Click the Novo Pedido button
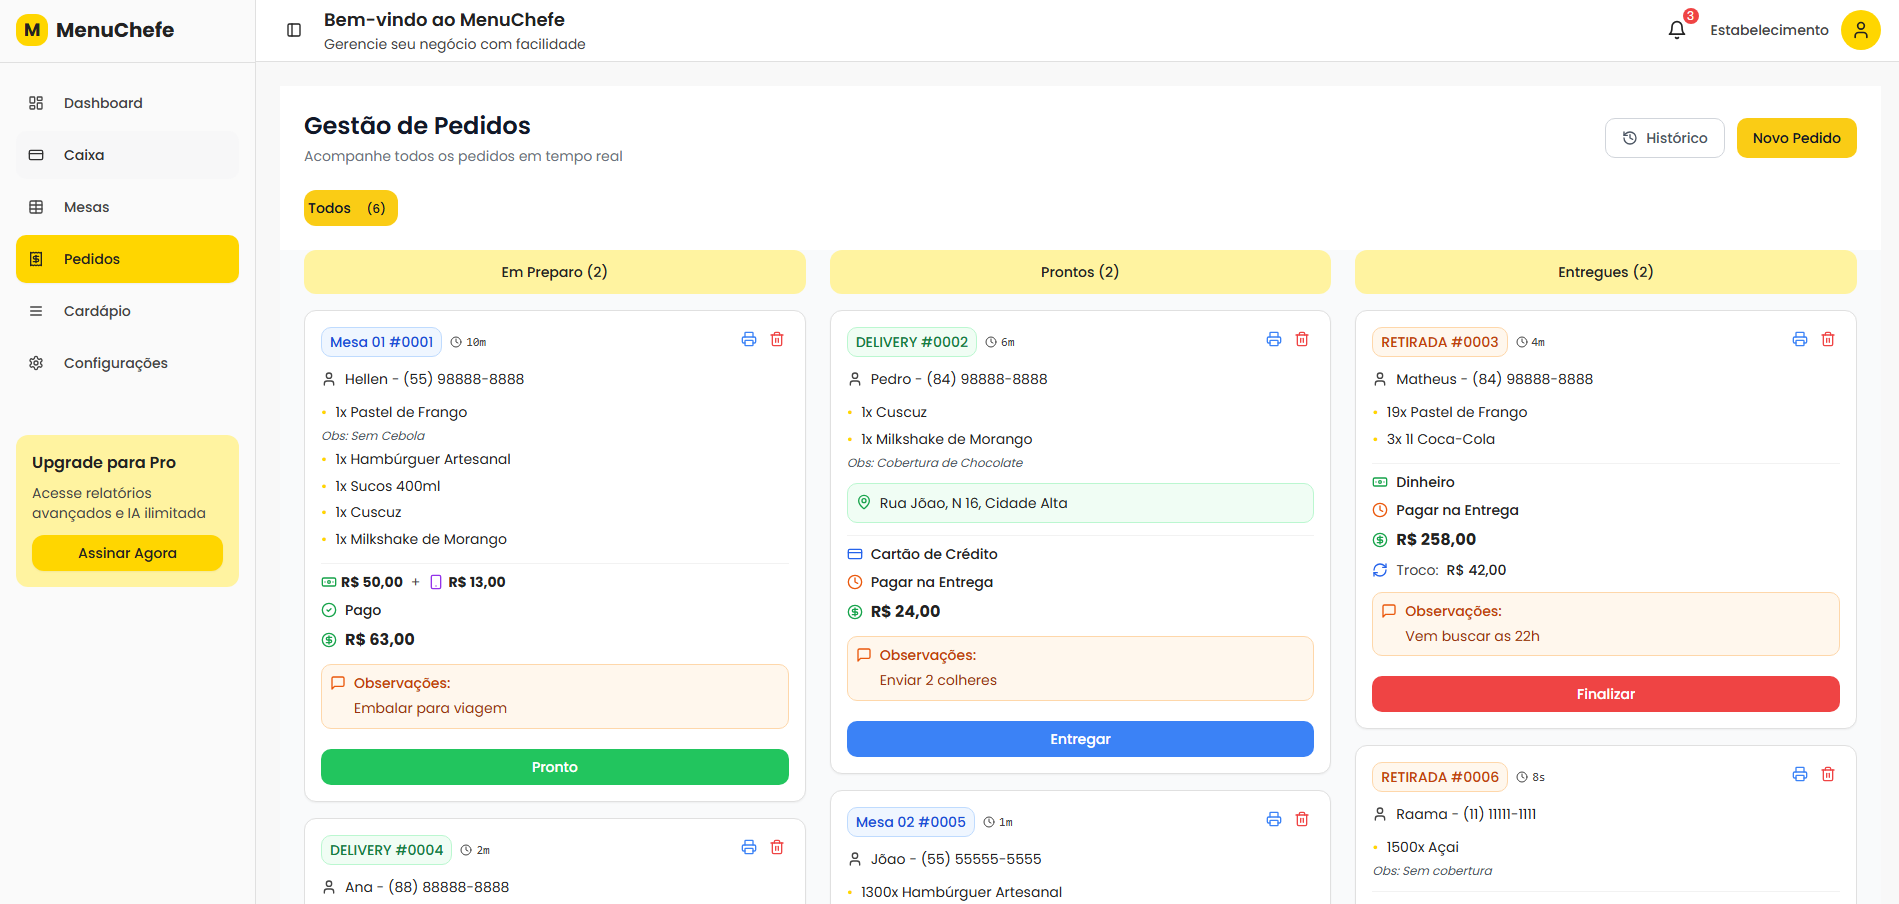 click(1796, 138)
